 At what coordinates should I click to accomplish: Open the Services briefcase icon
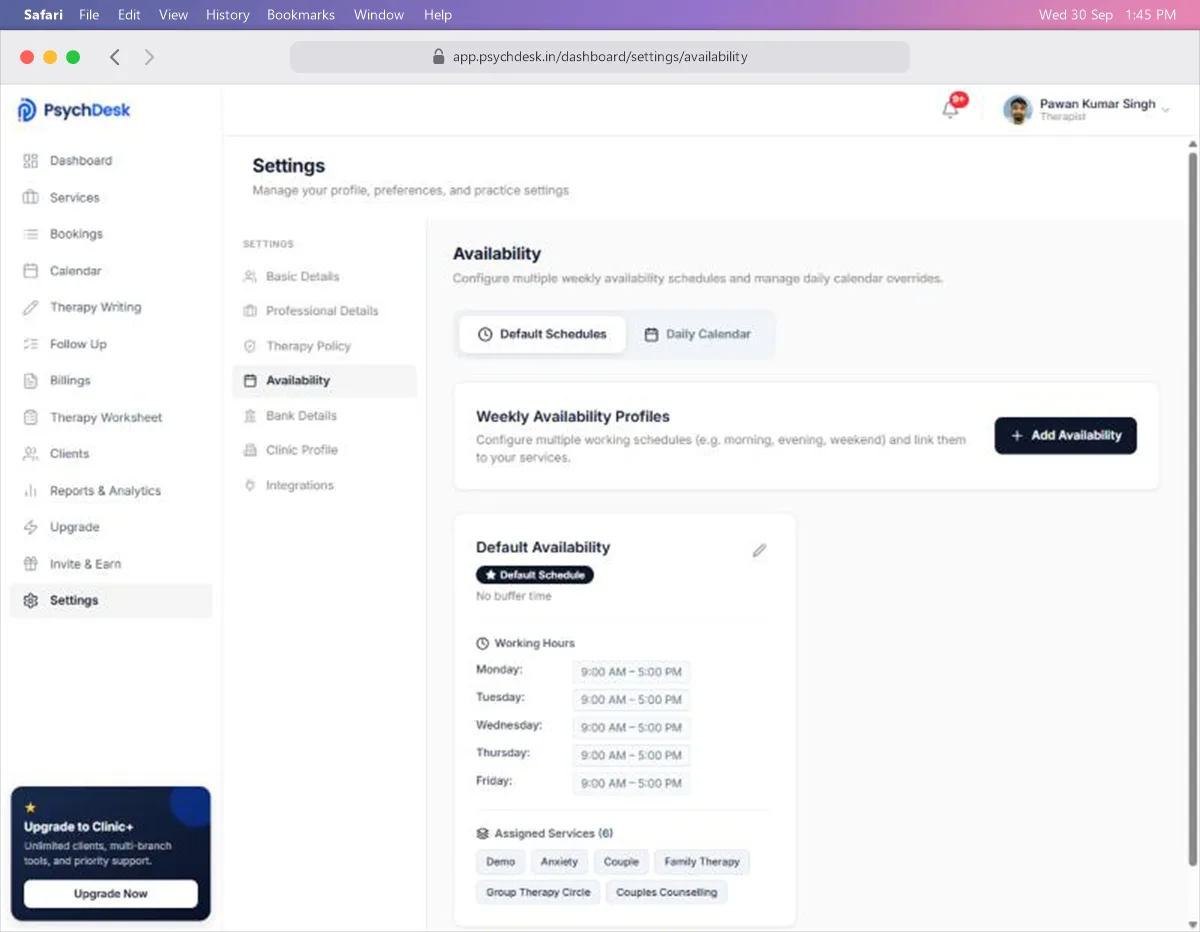(x=30, y=197)
